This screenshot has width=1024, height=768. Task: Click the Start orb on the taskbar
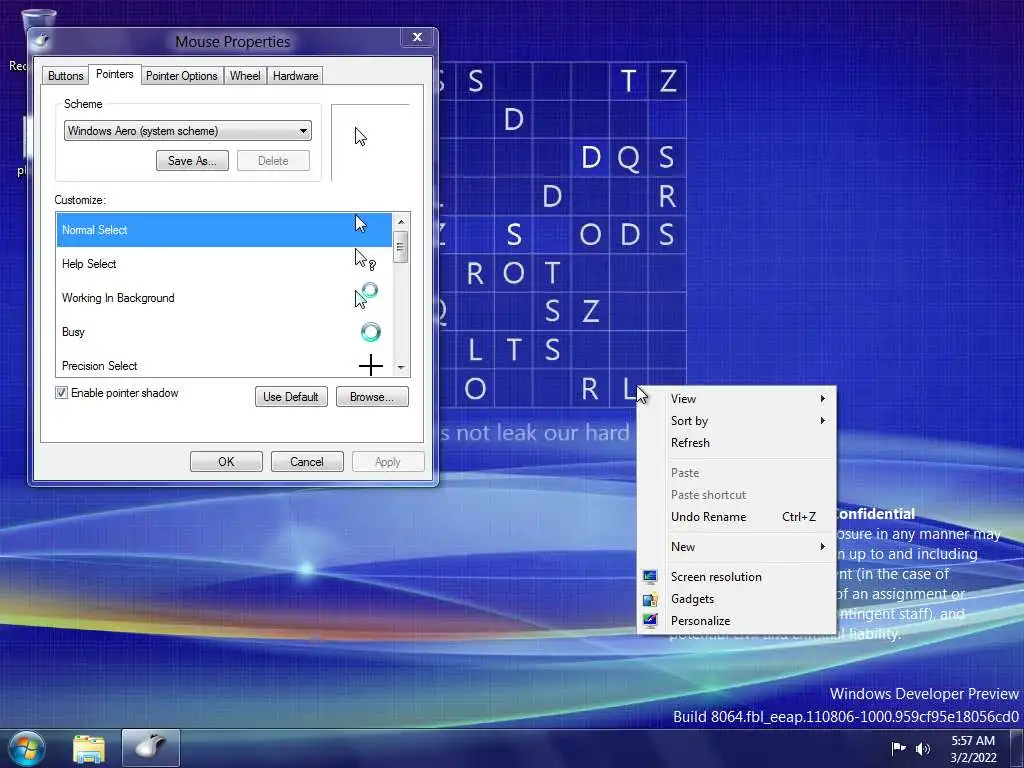[x=27, y=748]
